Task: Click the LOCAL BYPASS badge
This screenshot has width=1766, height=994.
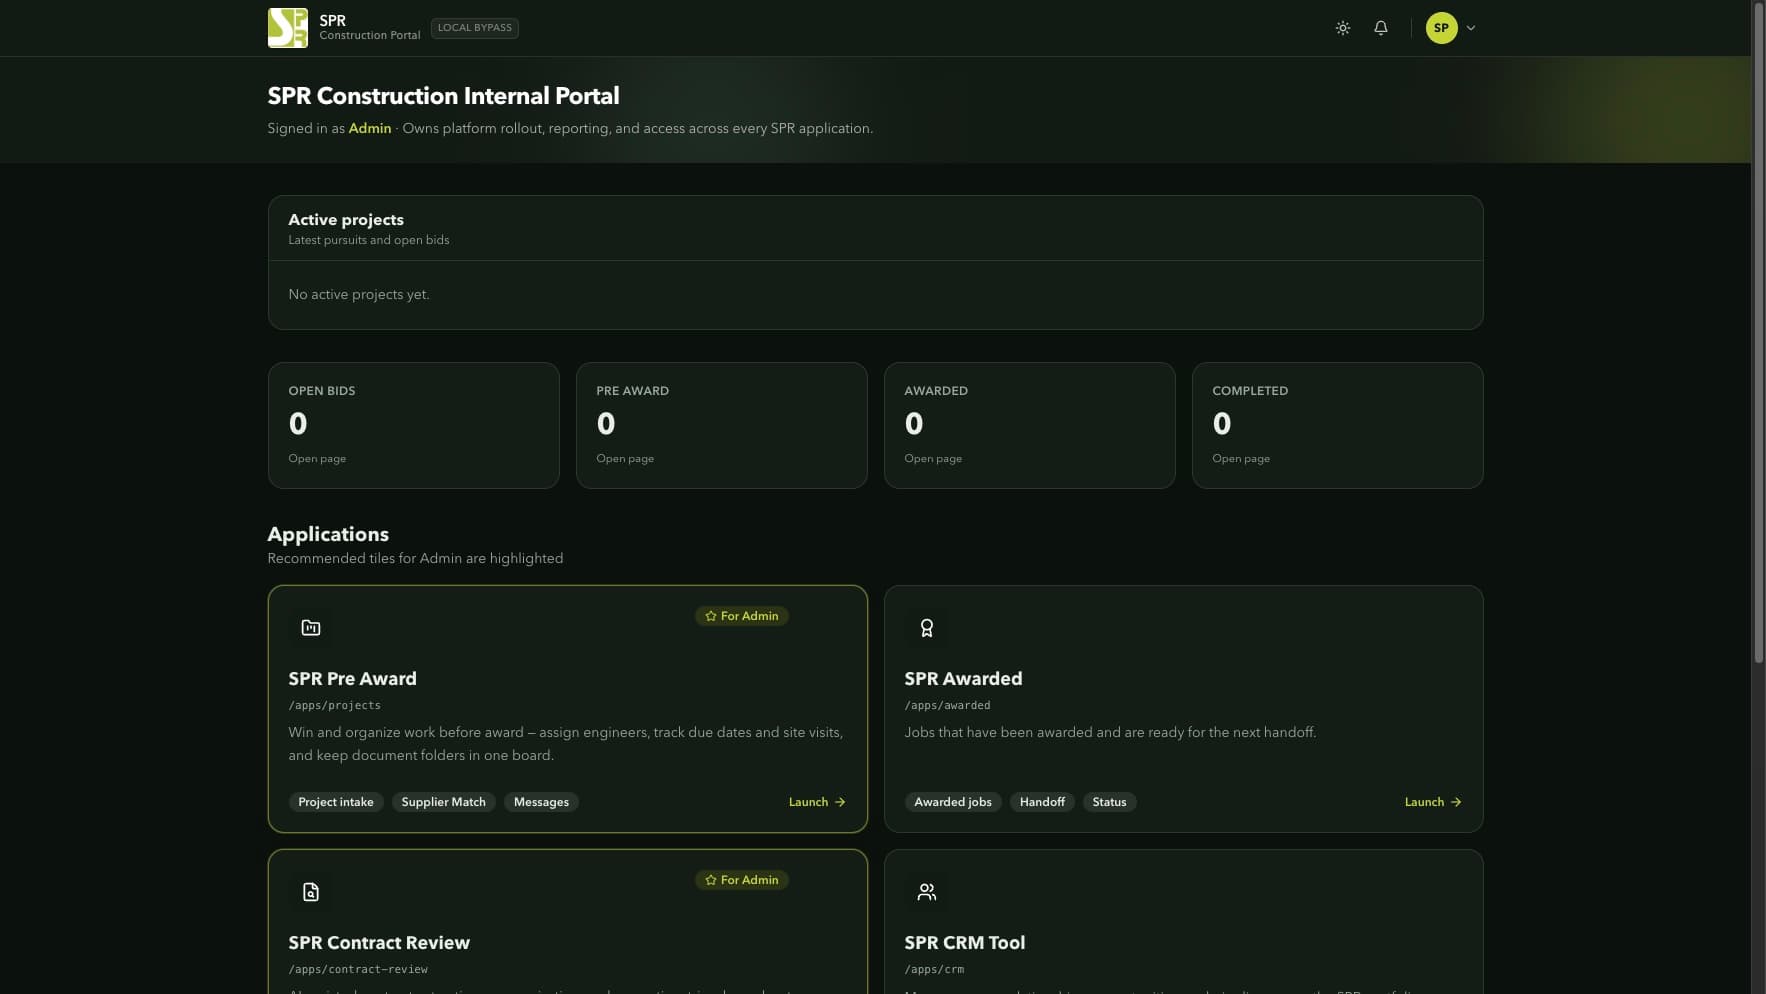Action: point(475,28)
